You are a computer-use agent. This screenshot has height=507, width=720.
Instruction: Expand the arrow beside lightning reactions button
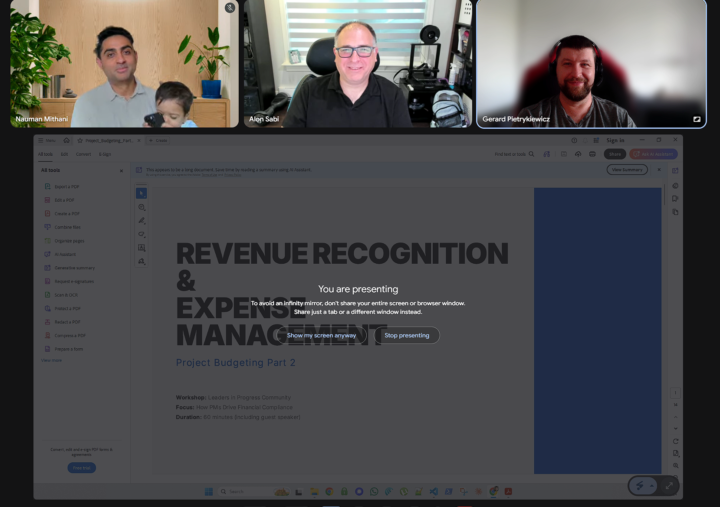pyautogui.click(x=651, y=486)
